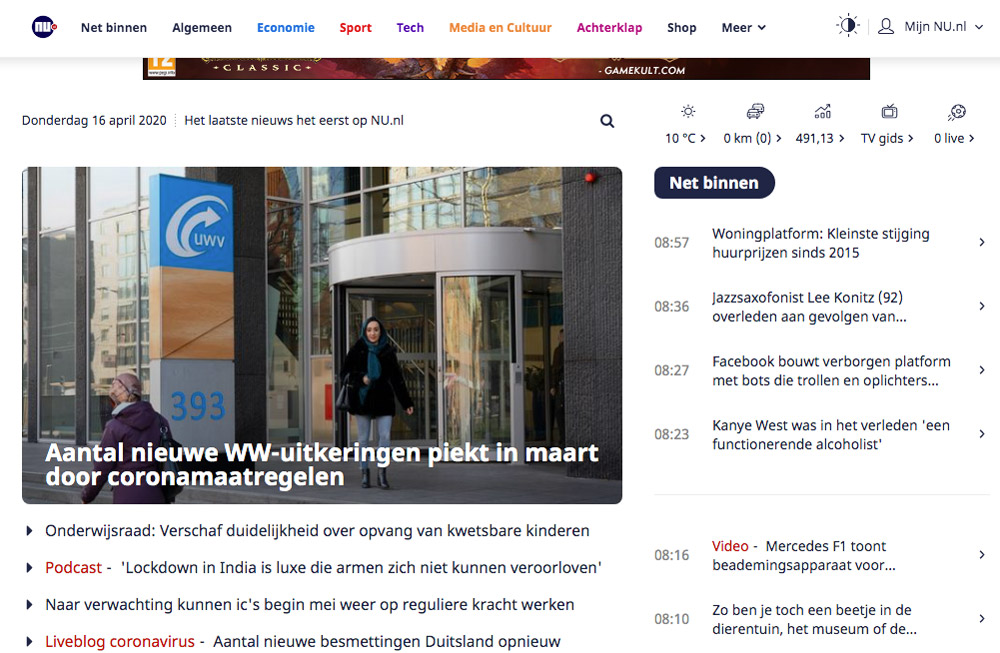Image resolution: width=1000 pixels, height=653 pixels.
Task: Click the Mijn NU.nl profile icon
Action: point(886,27)
